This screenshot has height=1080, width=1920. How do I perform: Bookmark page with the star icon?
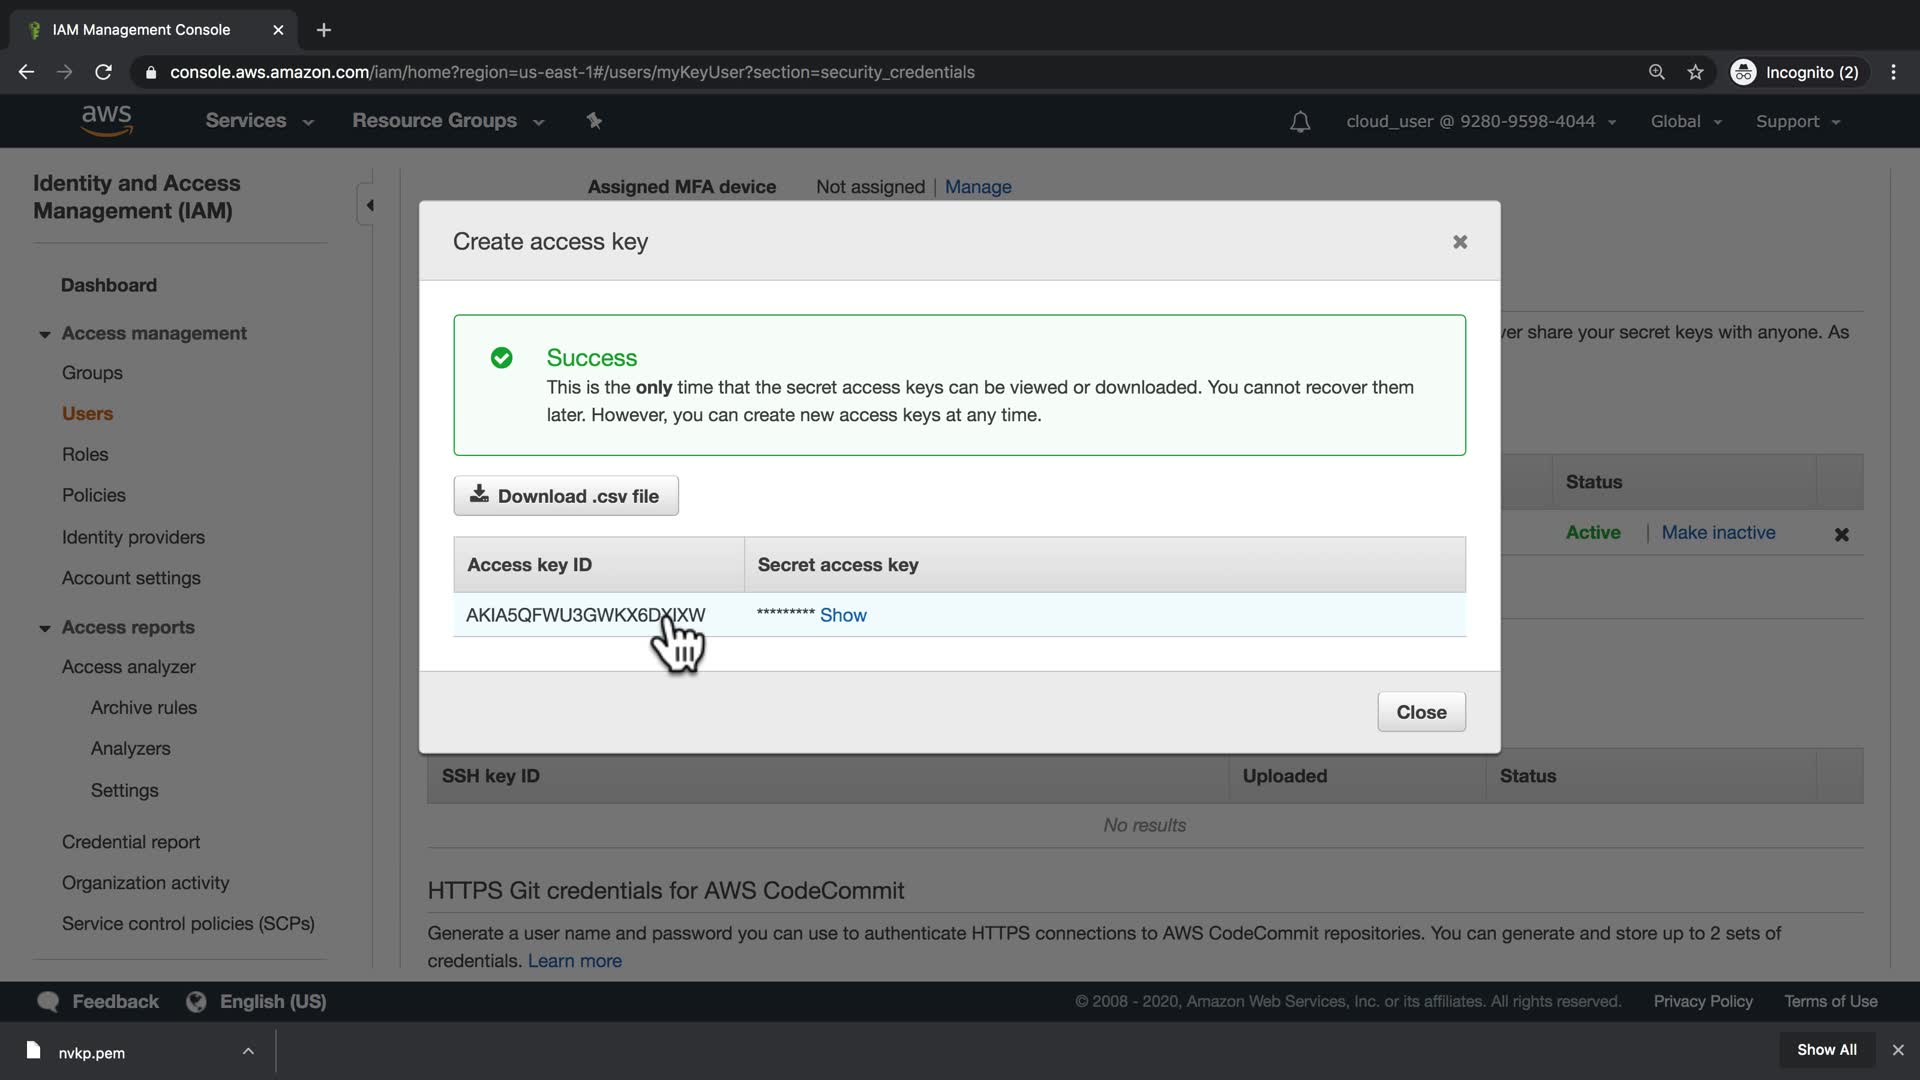point(1695,72)
